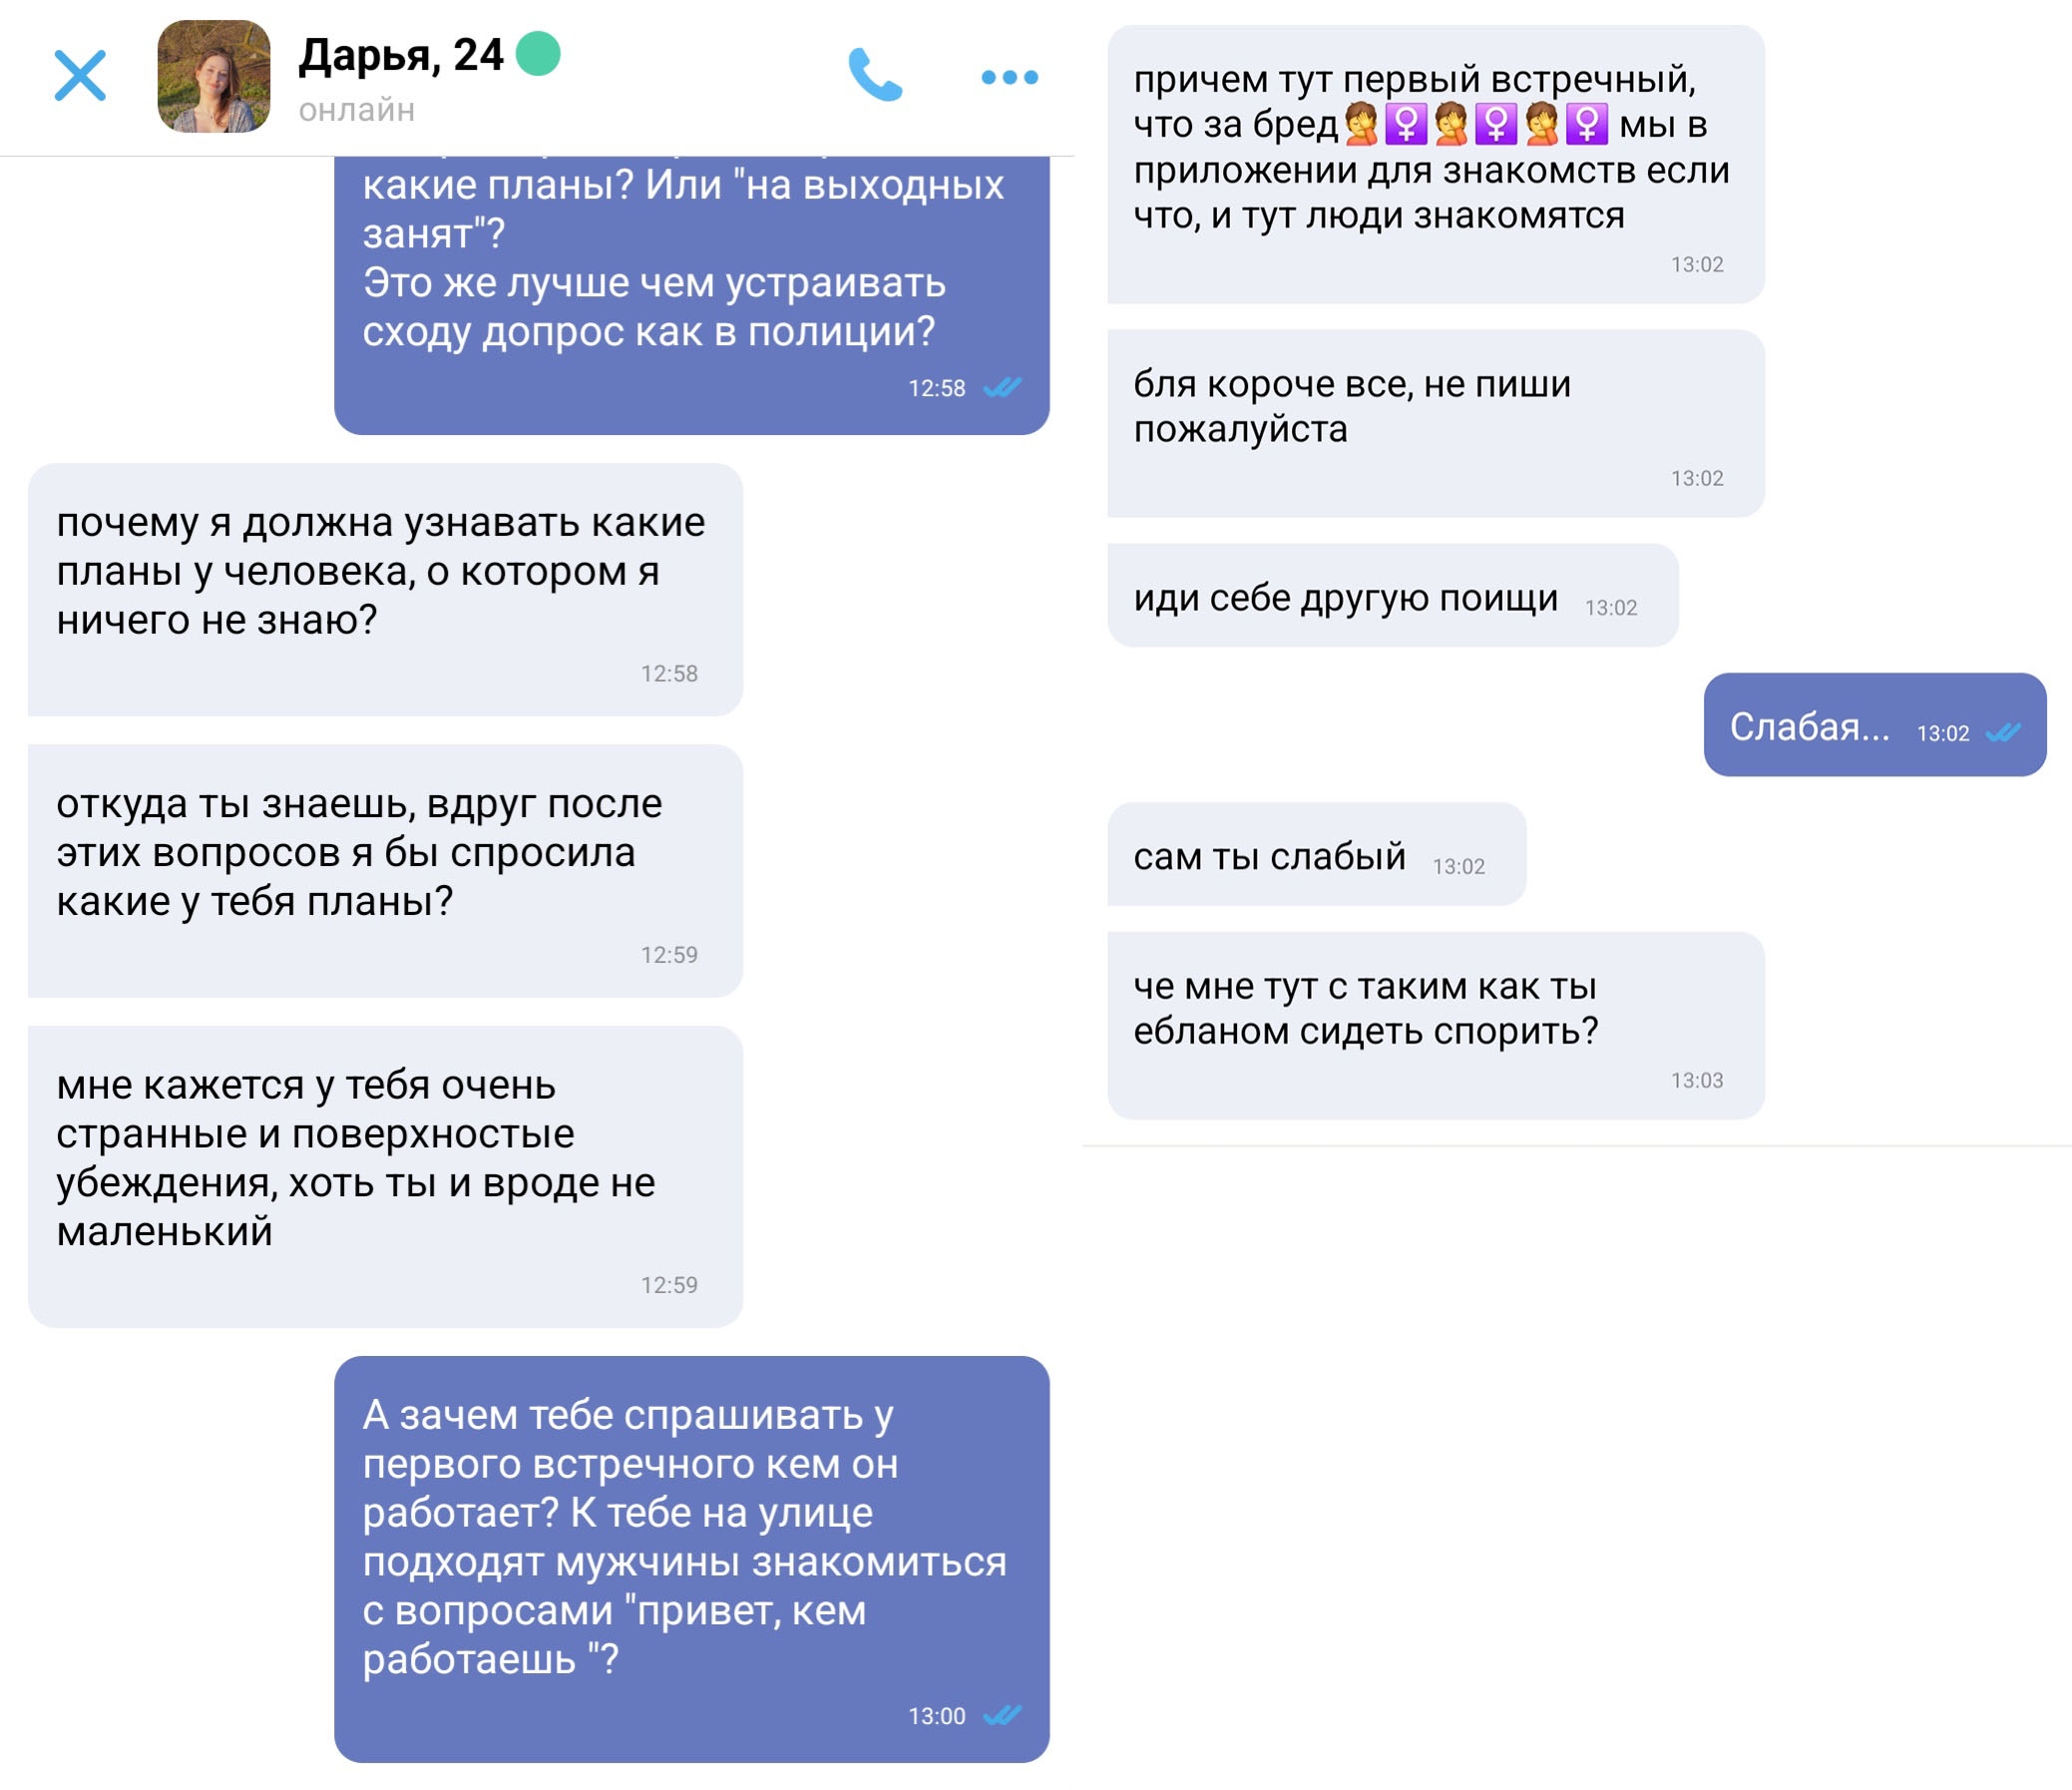Close the chat with the blue X
This screenshot has width=2072, height=1790.
[x=80, y=76]
